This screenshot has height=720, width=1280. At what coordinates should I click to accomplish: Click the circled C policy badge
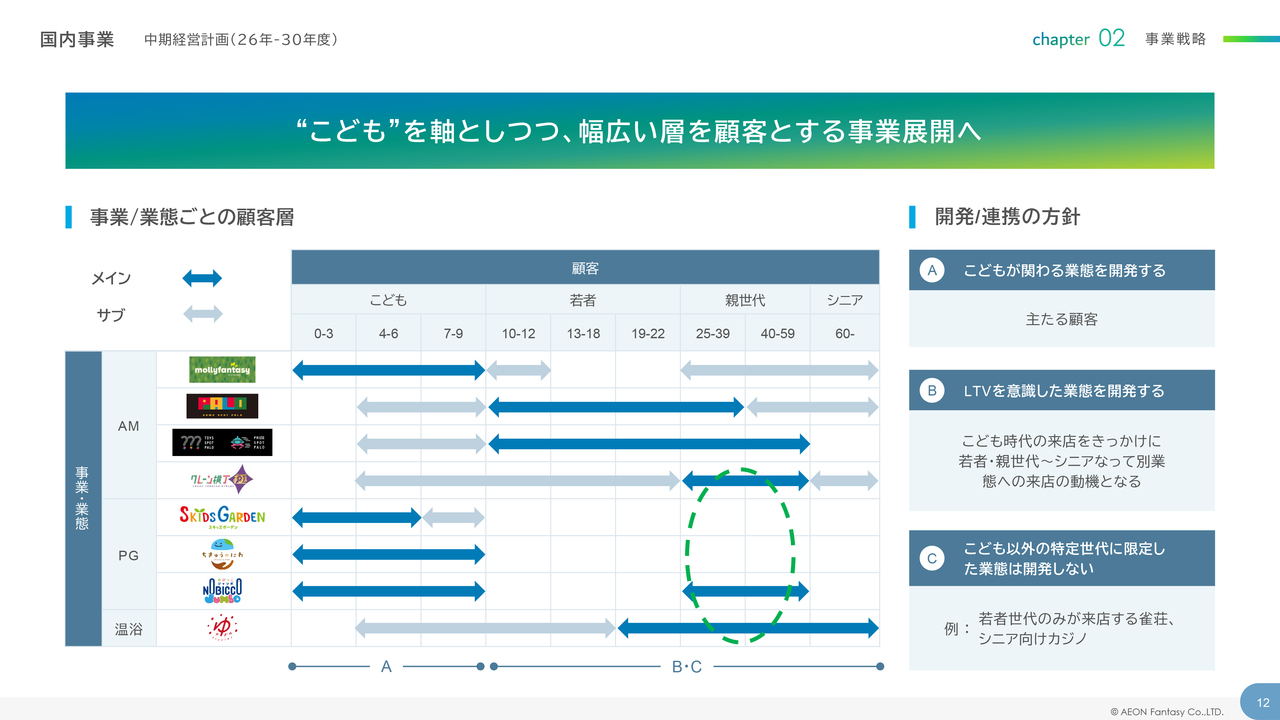tap(932, 558)
